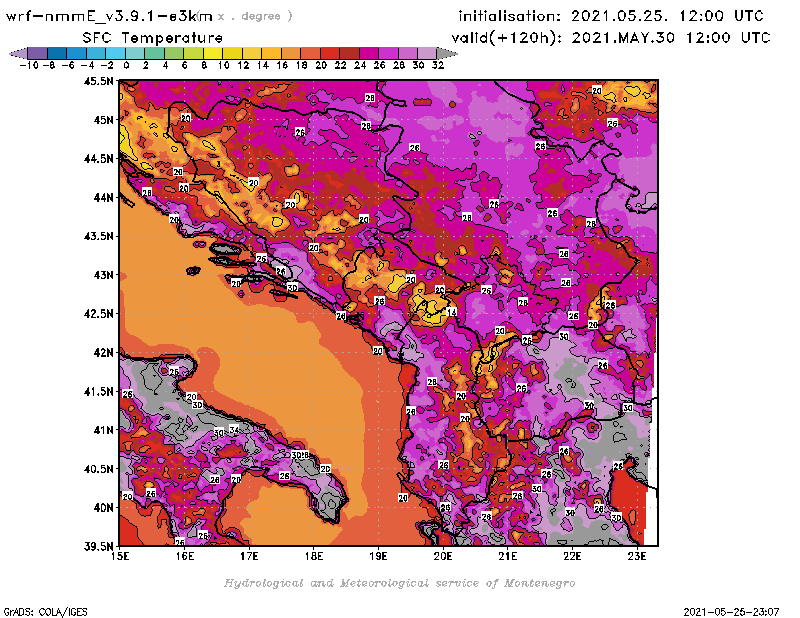Click the 15E longitude axis label
The image size is (800, 618).
click(120, 555)
